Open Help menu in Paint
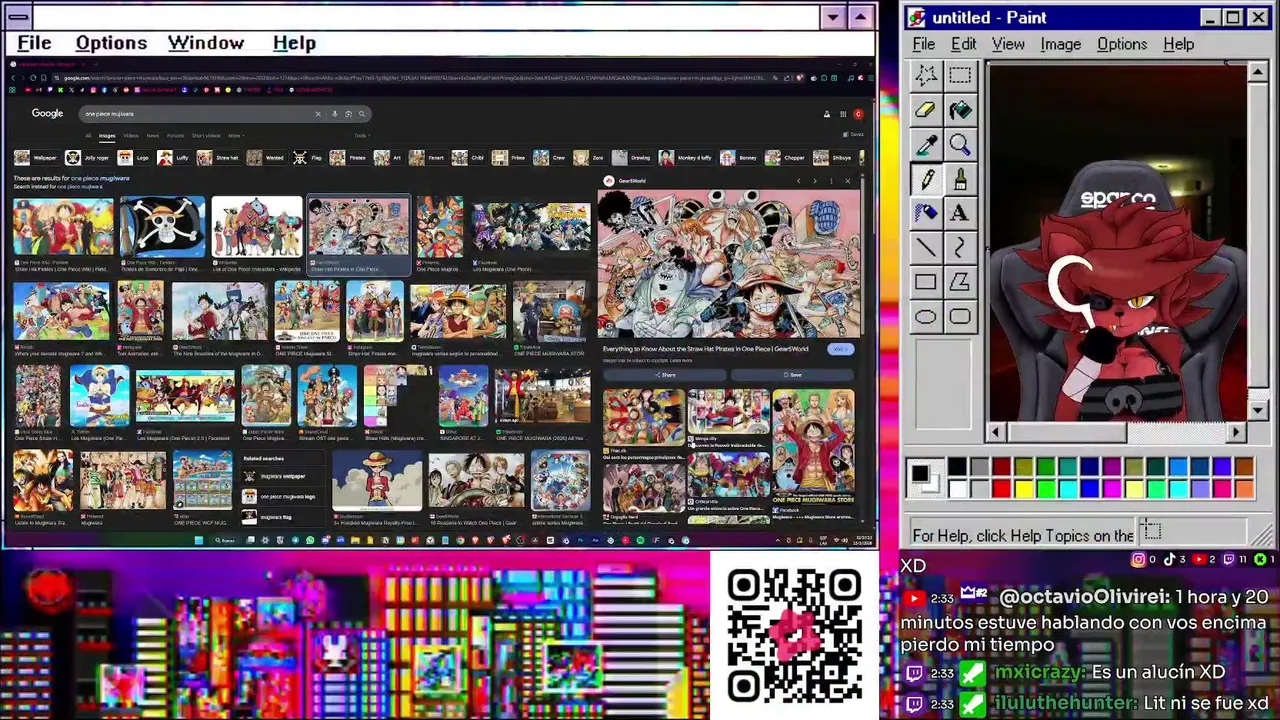Image resolution: width=1280 pixels, height=720 pixels. pos(1179,44)
